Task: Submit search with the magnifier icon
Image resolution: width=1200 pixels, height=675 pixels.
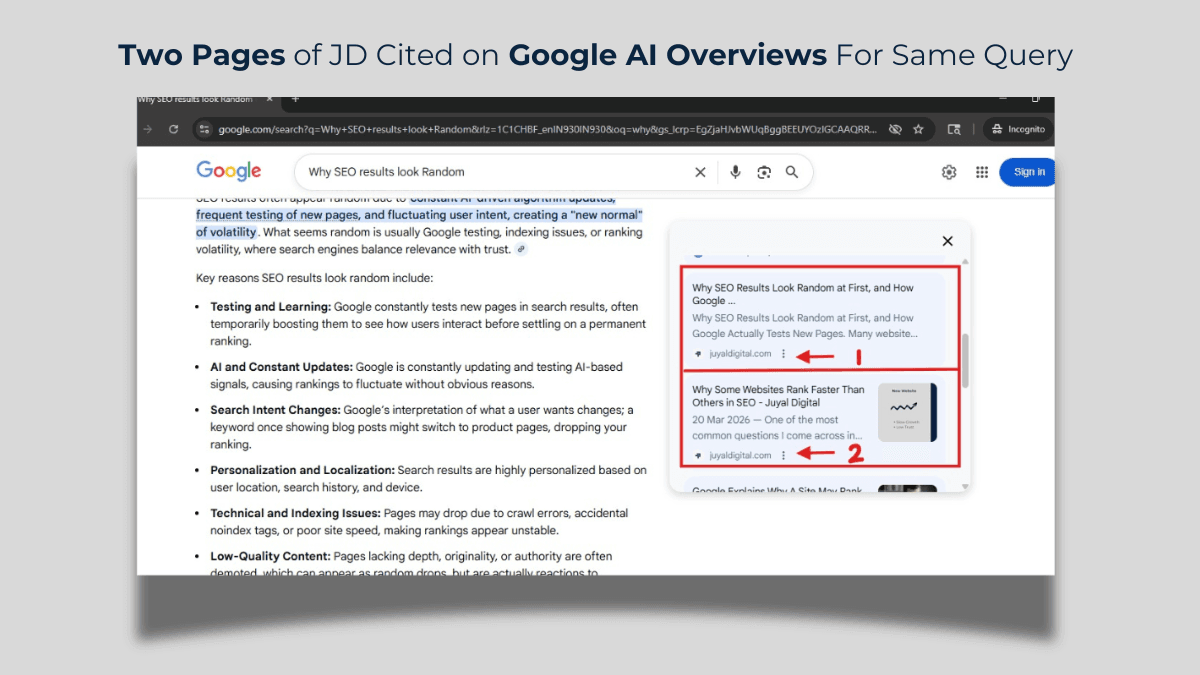Action: 792,172
